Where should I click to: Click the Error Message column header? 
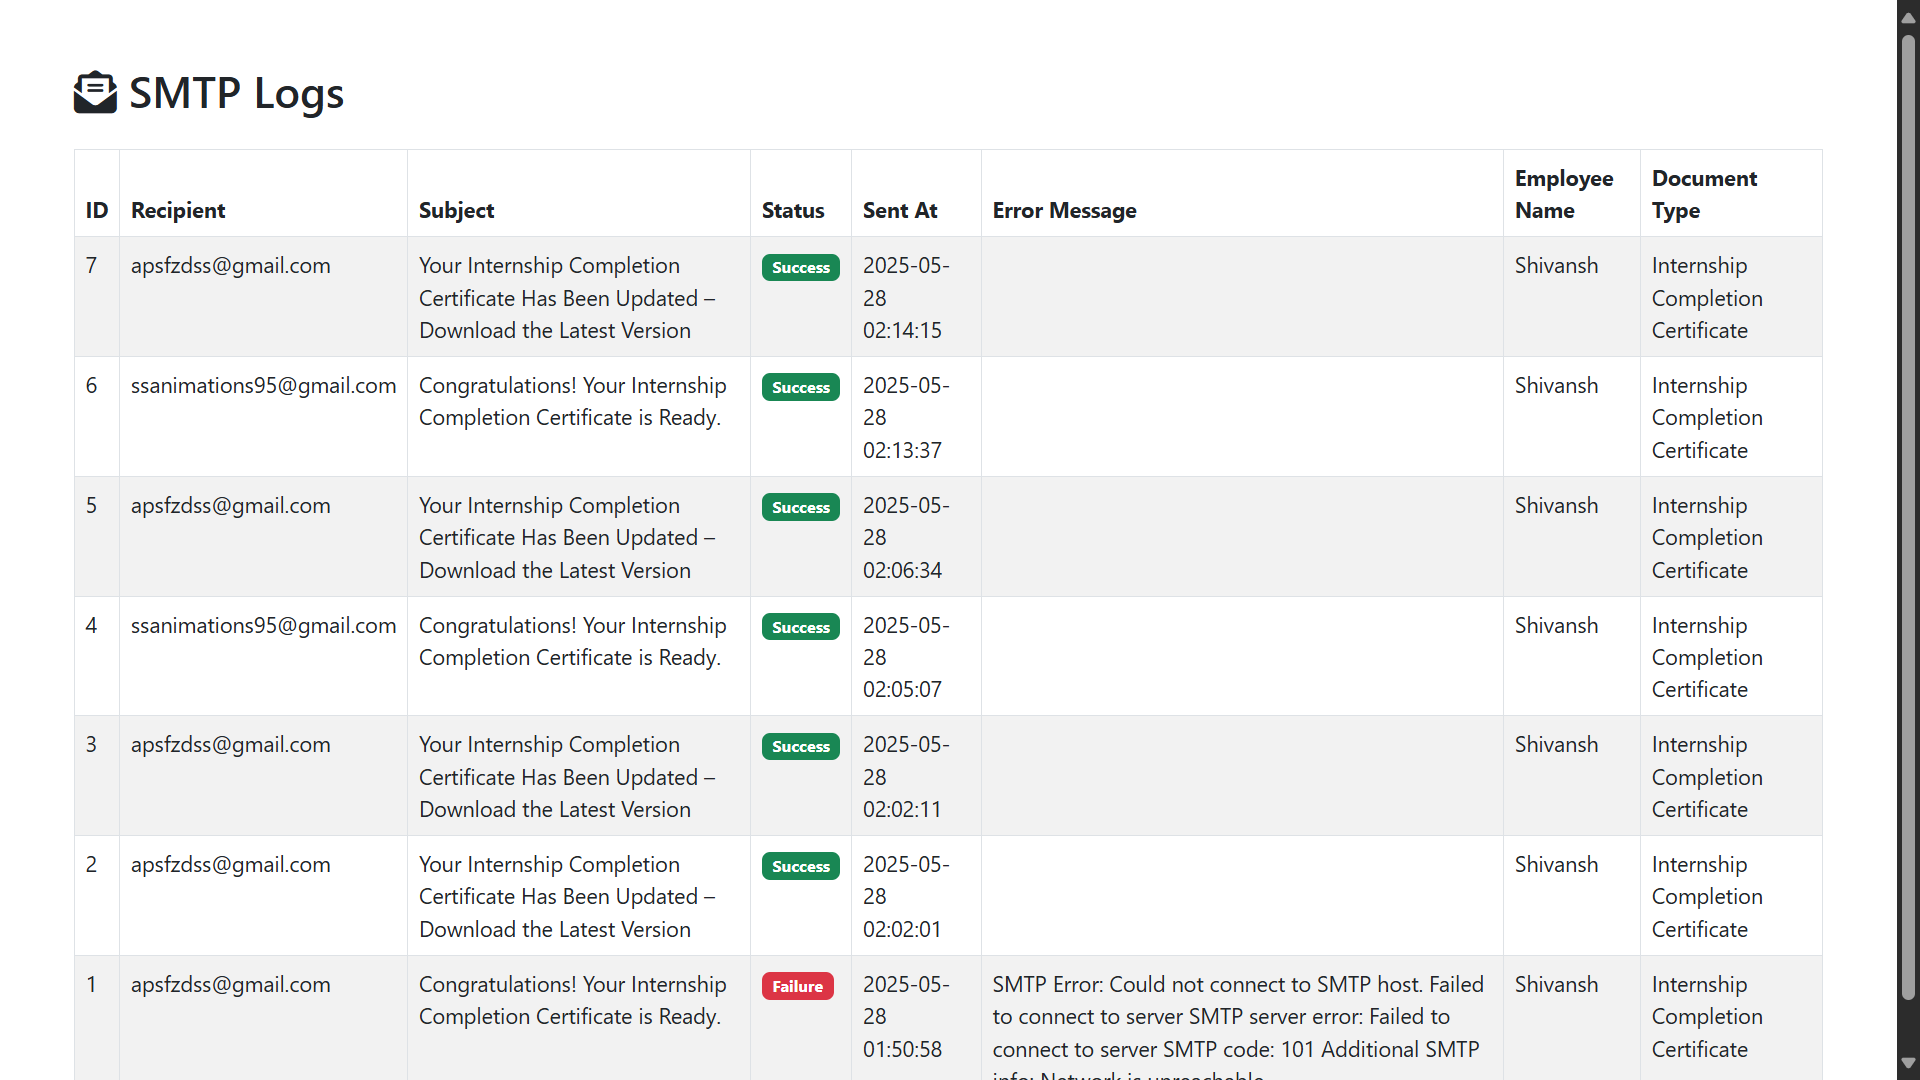[x=1064, y=210]
